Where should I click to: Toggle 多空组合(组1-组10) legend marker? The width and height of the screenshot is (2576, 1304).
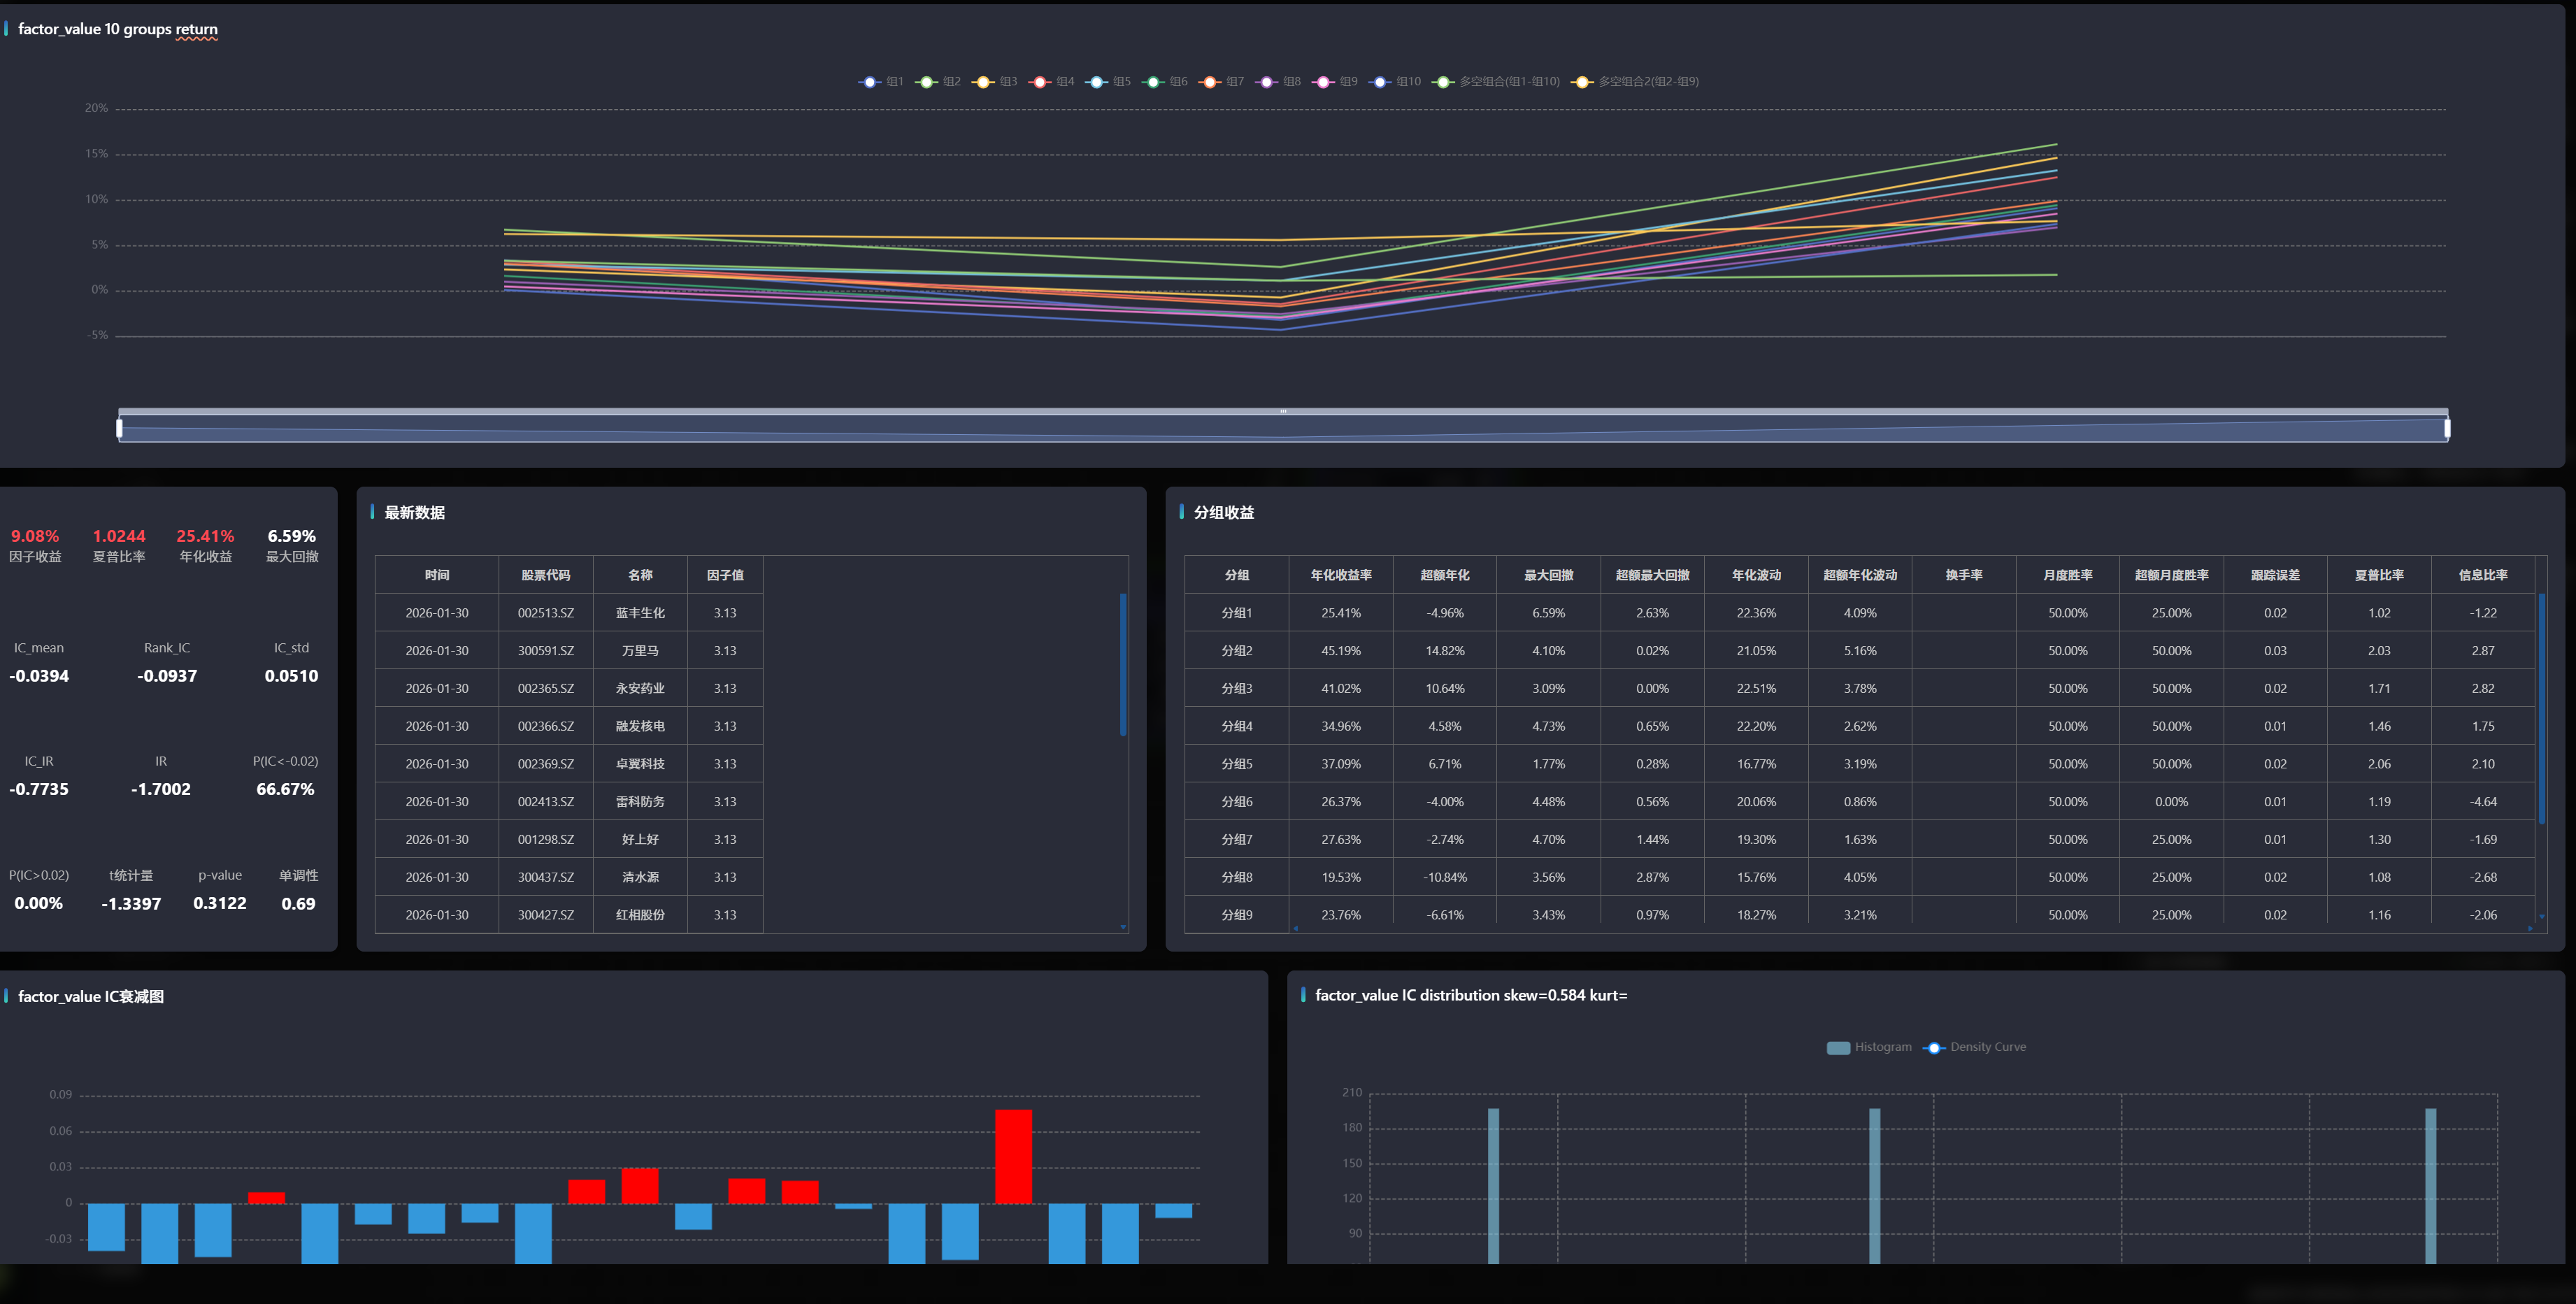pos(1443,82)
